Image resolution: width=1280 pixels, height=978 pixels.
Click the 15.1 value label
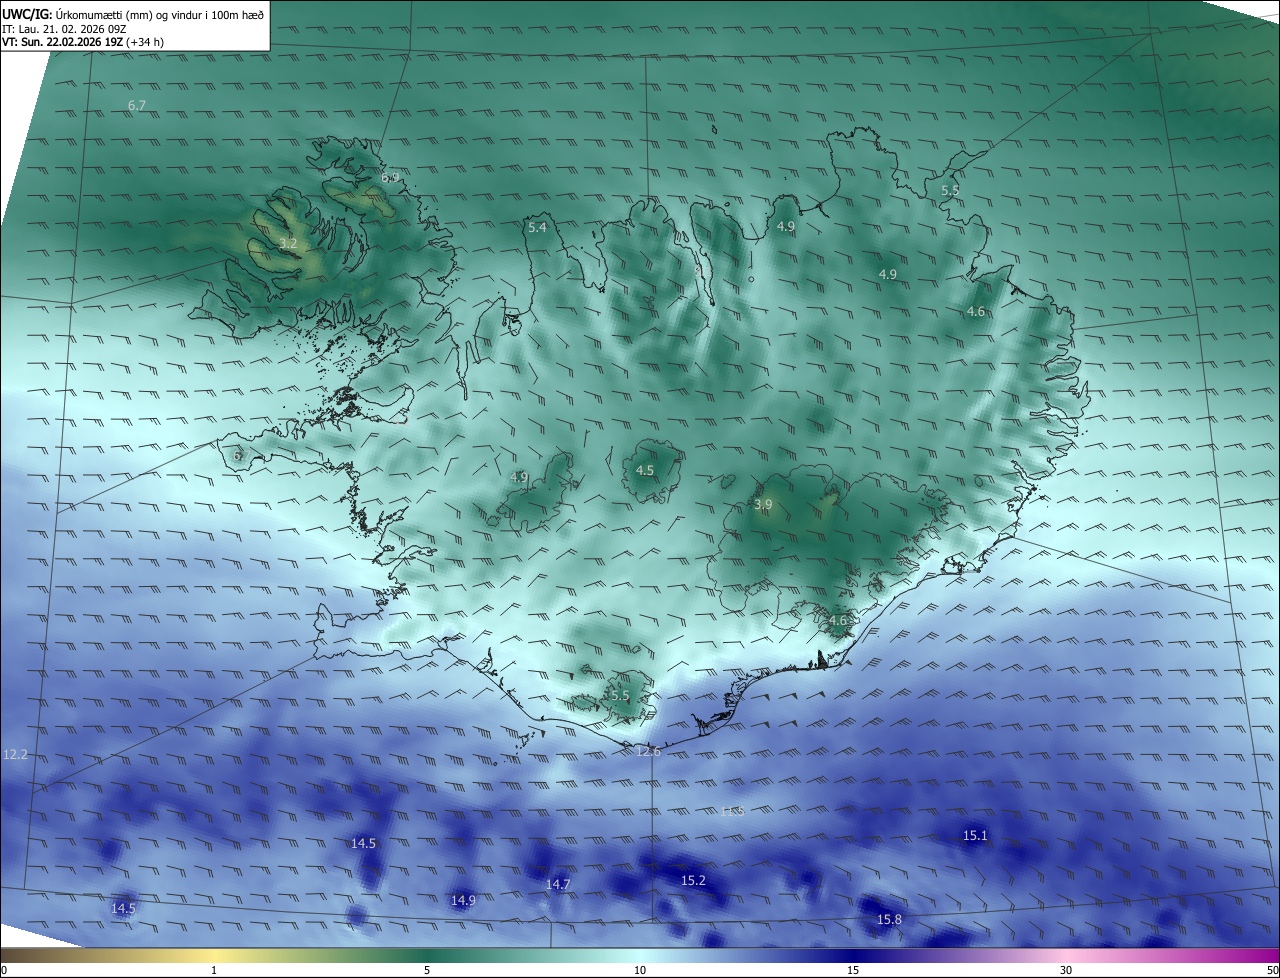click(975, 835)
